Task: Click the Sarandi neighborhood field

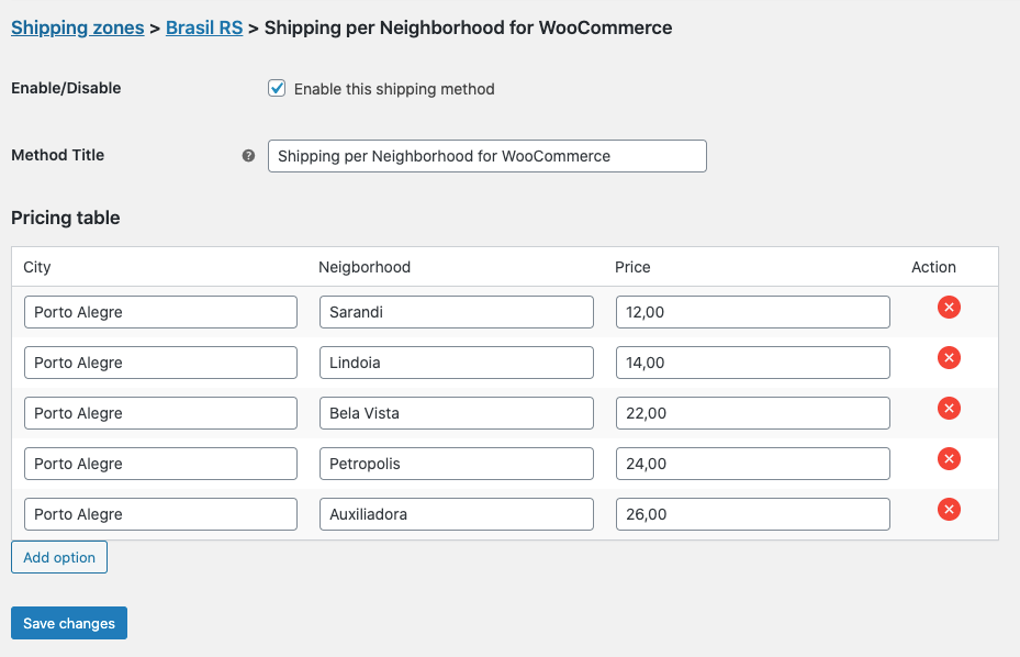Action: 455,312
